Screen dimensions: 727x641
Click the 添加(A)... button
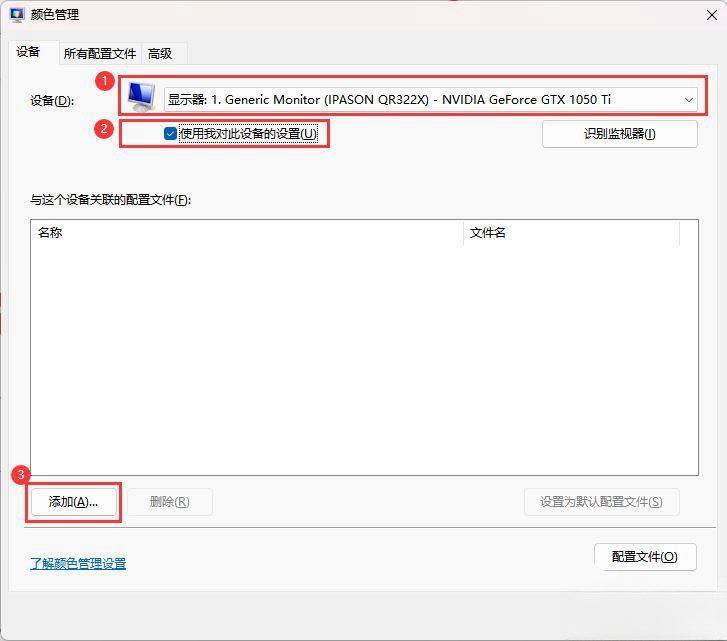click(73, 502)
